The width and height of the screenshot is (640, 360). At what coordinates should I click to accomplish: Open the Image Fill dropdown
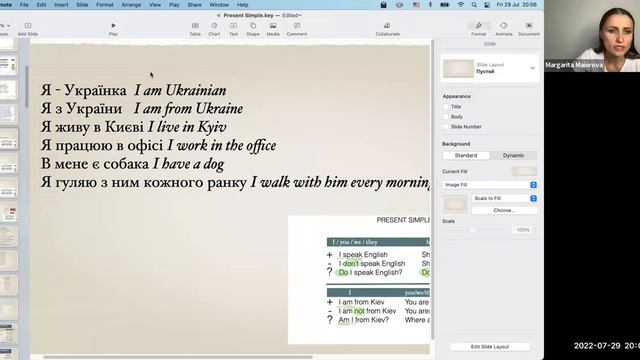[x=489, y=185]
